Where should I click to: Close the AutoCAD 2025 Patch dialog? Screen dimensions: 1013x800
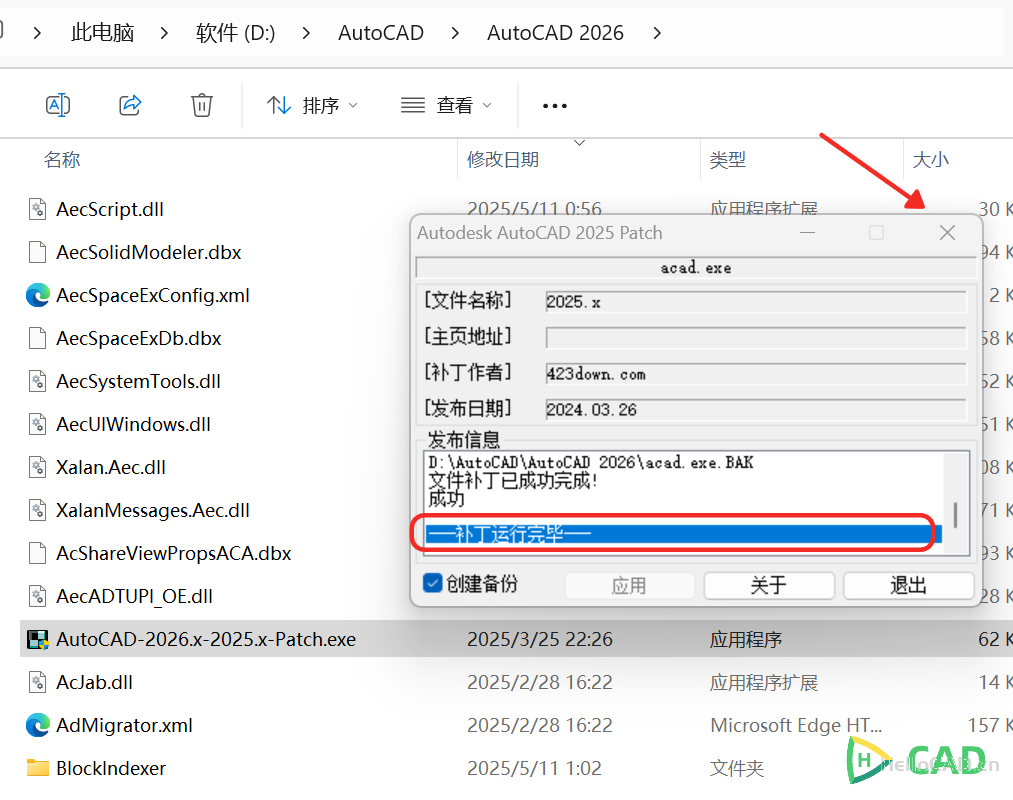[x=947, y=233]
